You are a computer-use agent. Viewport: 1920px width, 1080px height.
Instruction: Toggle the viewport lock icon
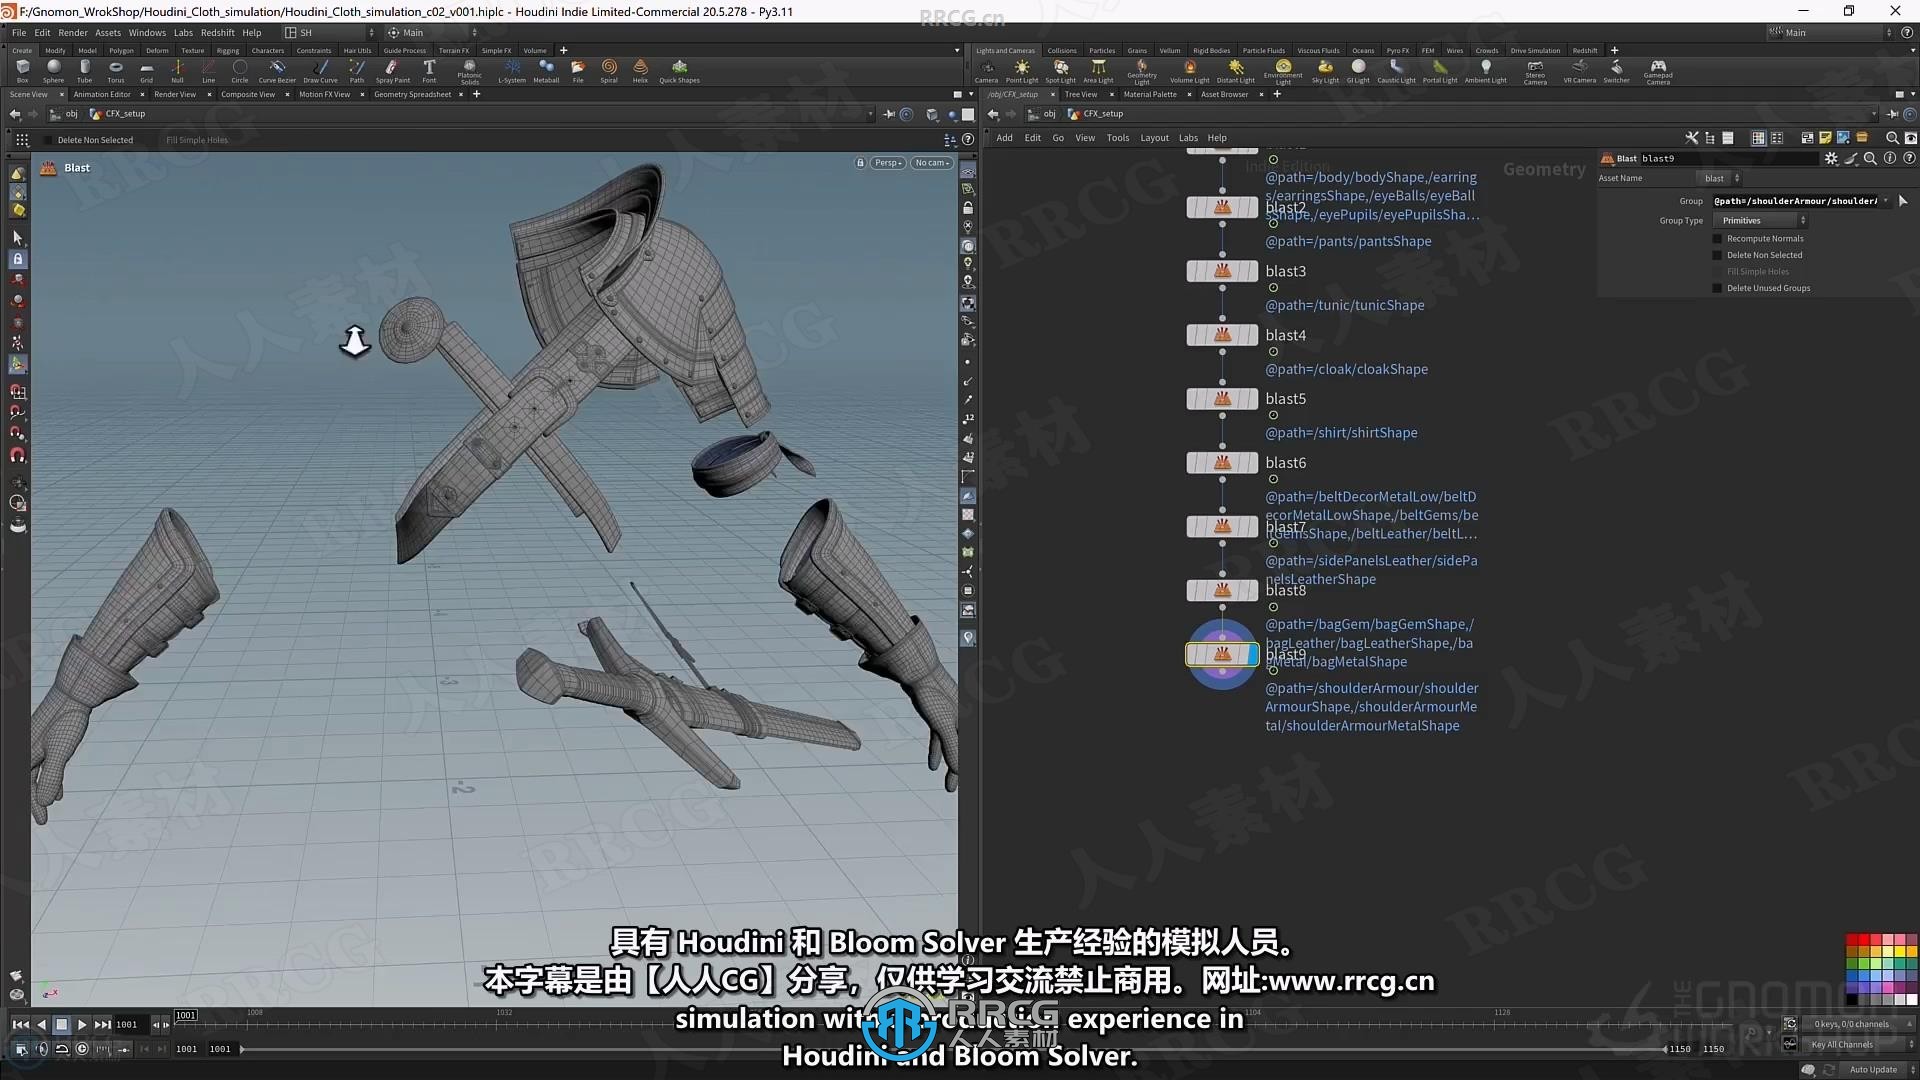point(860,163)
